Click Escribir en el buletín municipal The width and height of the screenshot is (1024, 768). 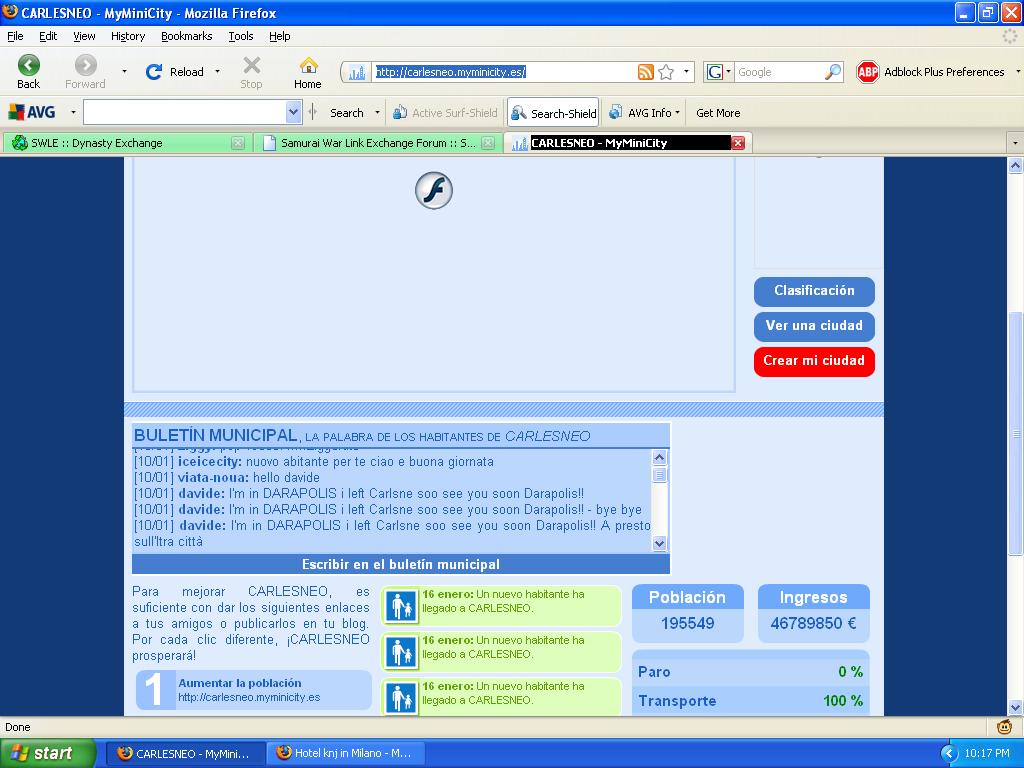click(401, 564)
